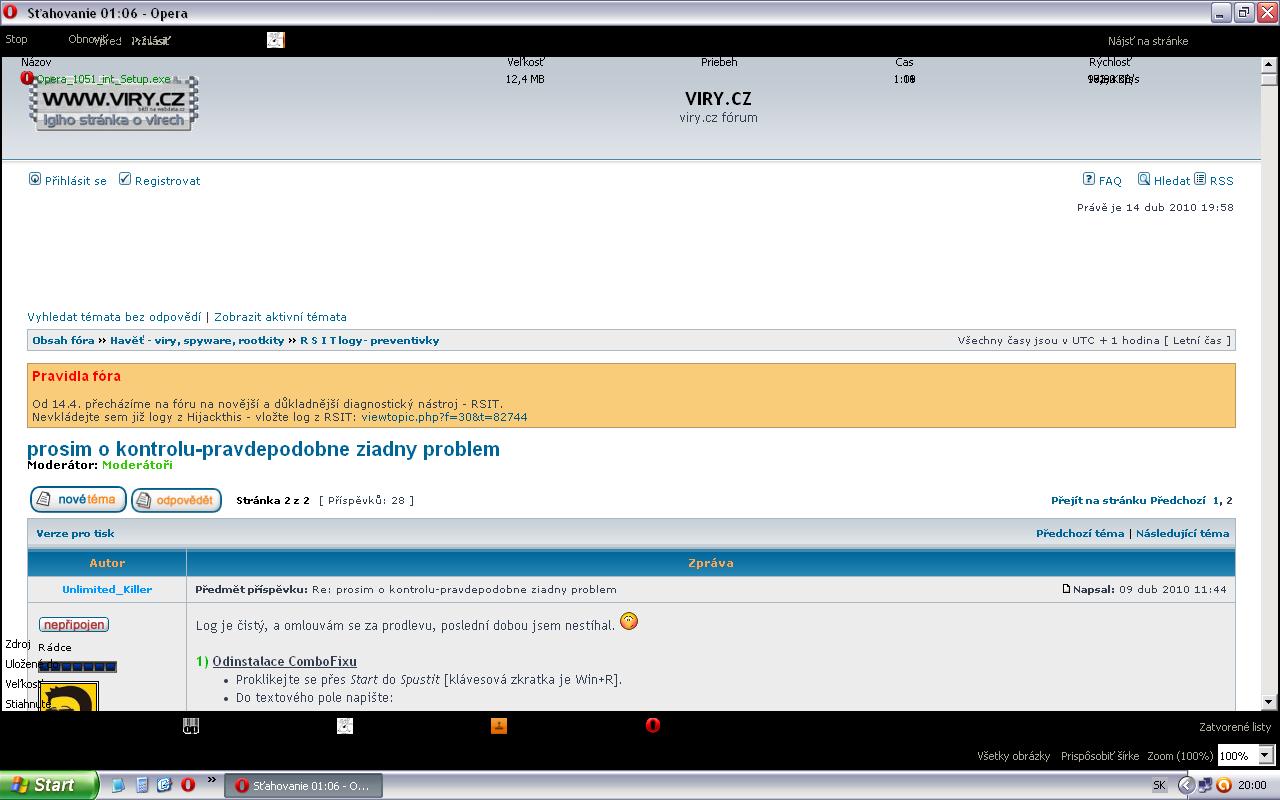
Task: Click the post icon beside Napsal date
Action: (1066, 589)
